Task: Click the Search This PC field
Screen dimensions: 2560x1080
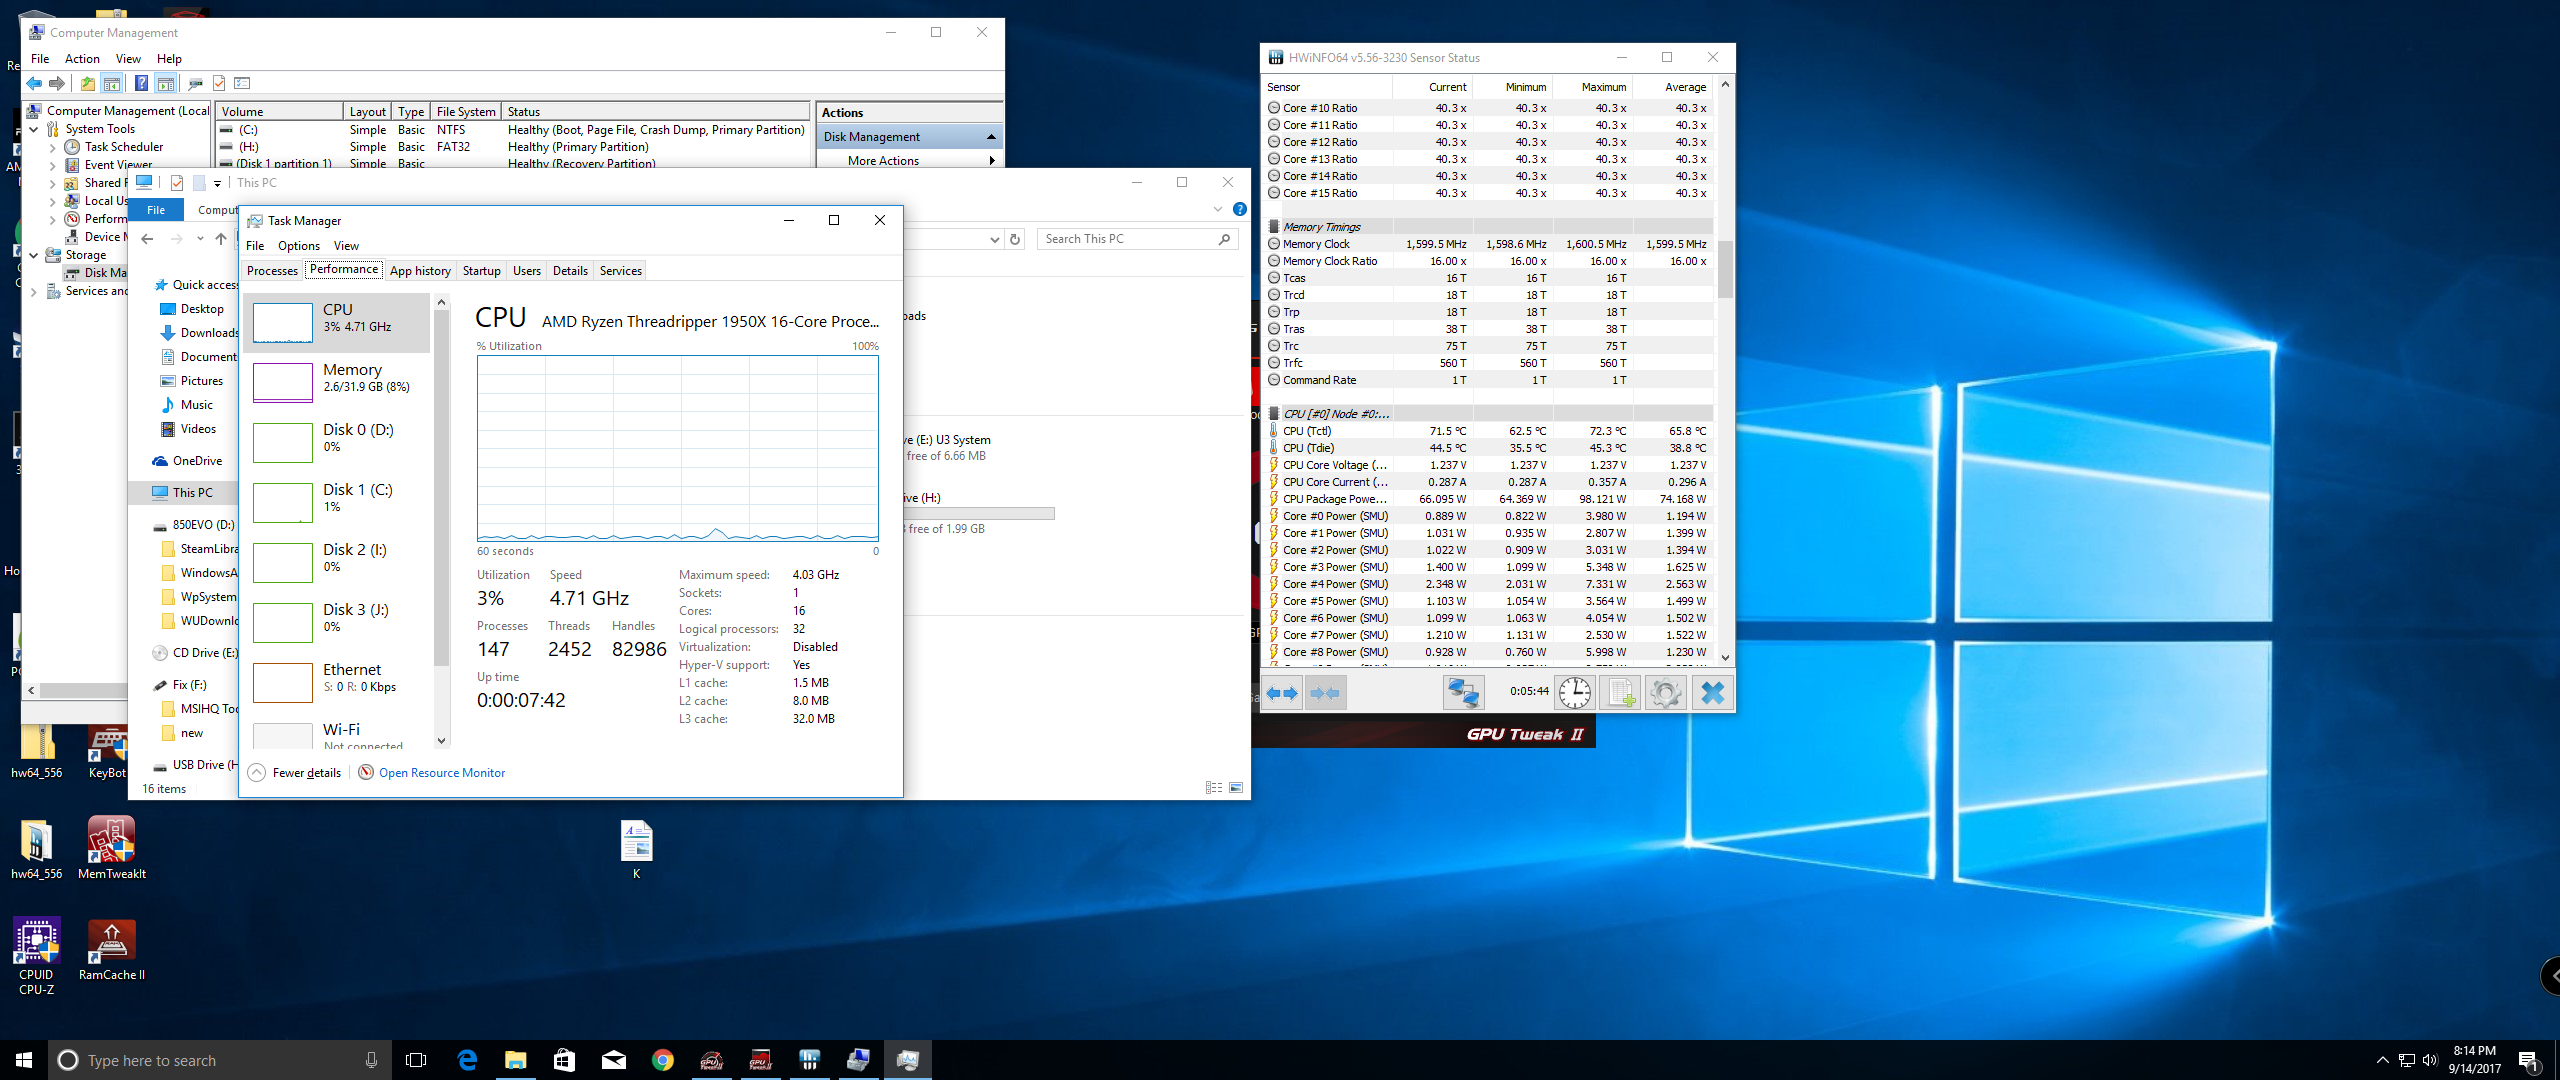Action: (x=1138, y=239)
